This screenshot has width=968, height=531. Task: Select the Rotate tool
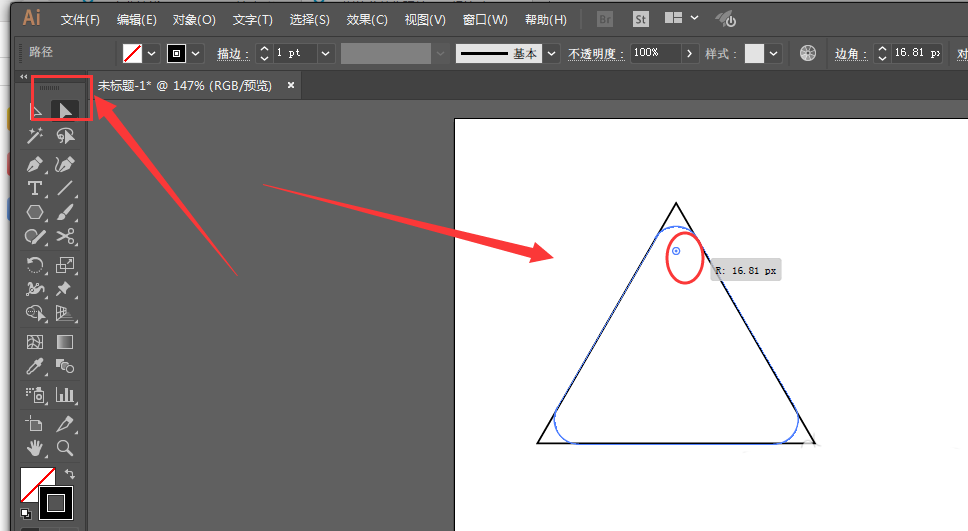tap(35, 265)
